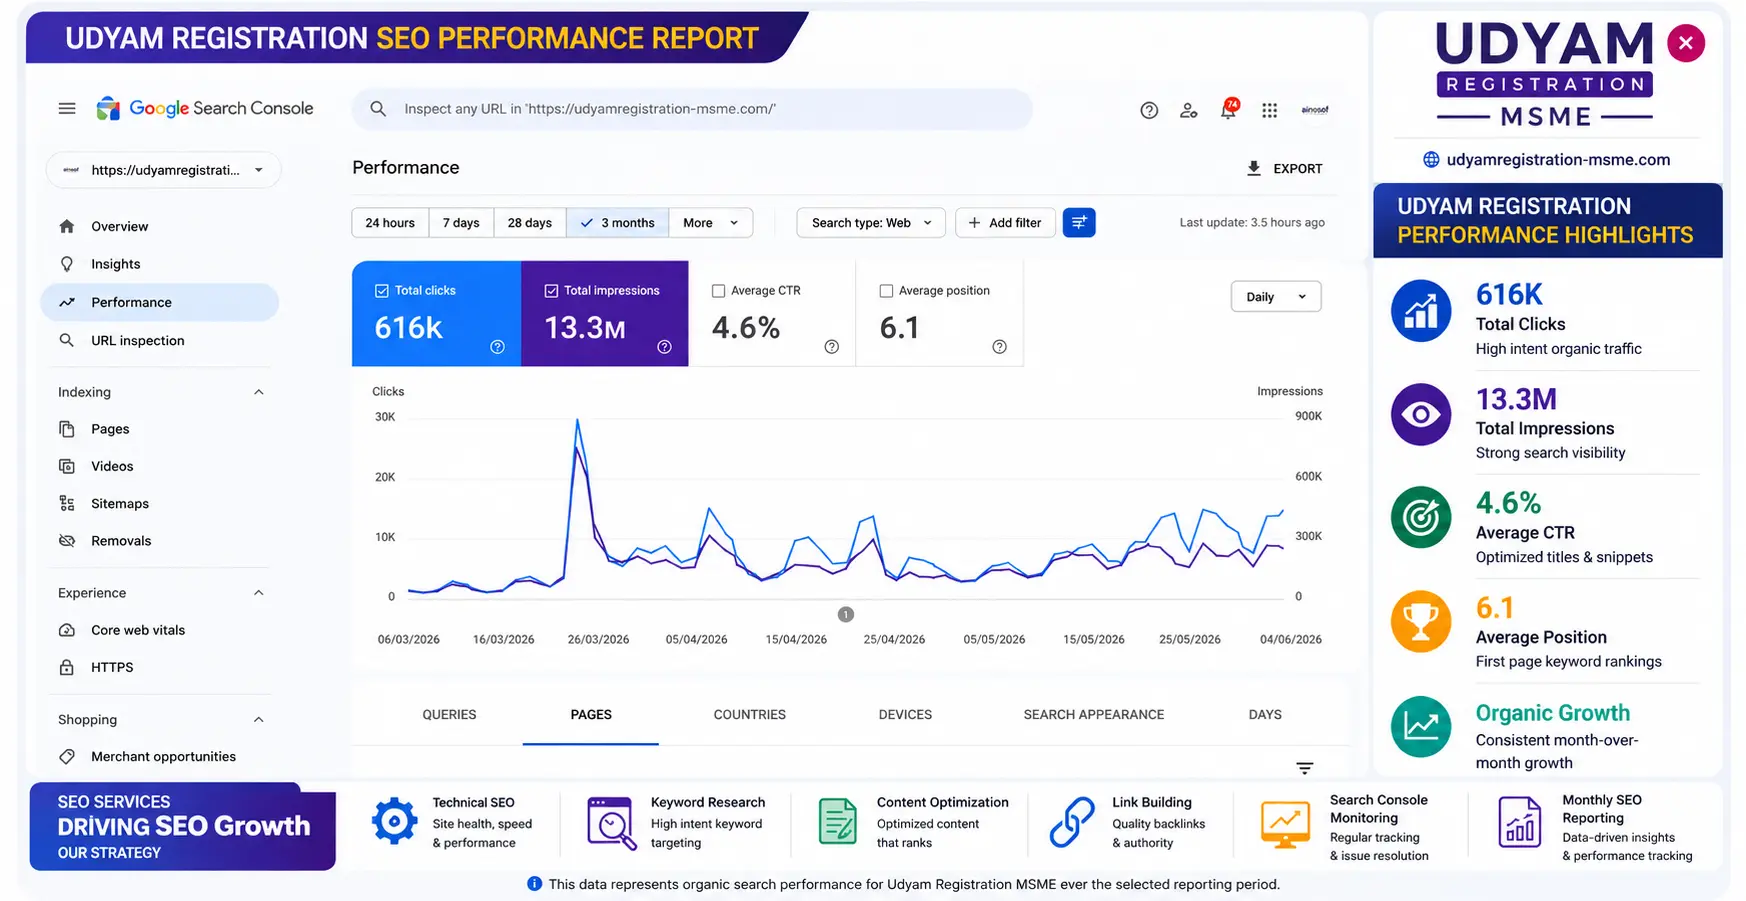The width and height of the screenshot is (1746, 901).
Task: Open the hamburger navigation menu
Action: (67, 108)
